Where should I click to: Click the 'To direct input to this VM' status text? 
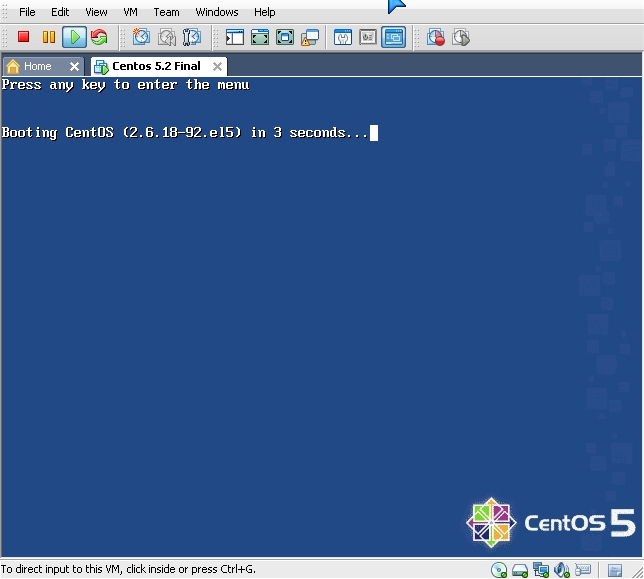(128, 569)
